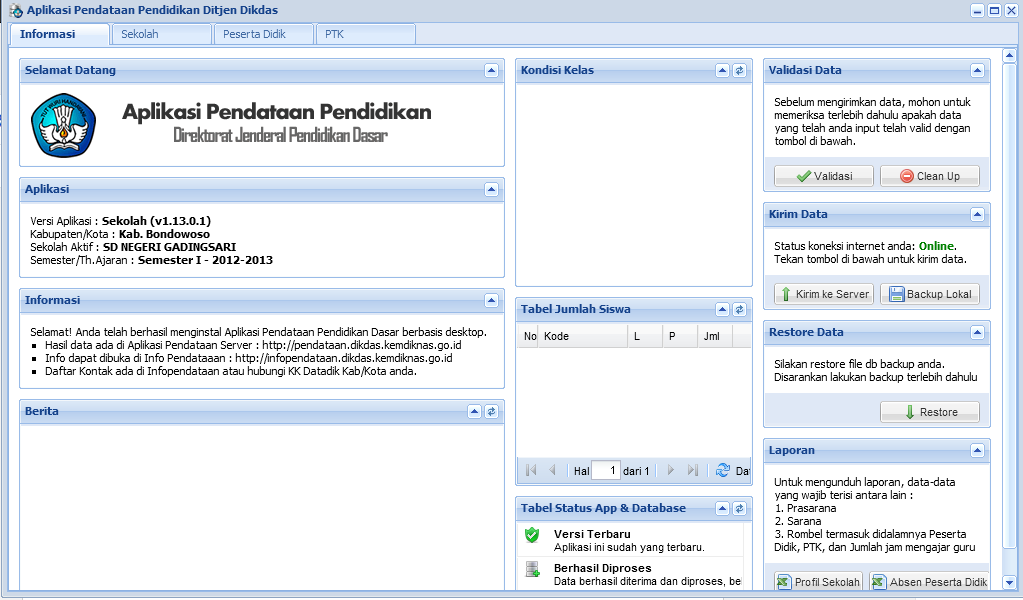Viewport: 1023px width, 600px height.
Task: Go to last page in student table
Action: click(693, 470)
